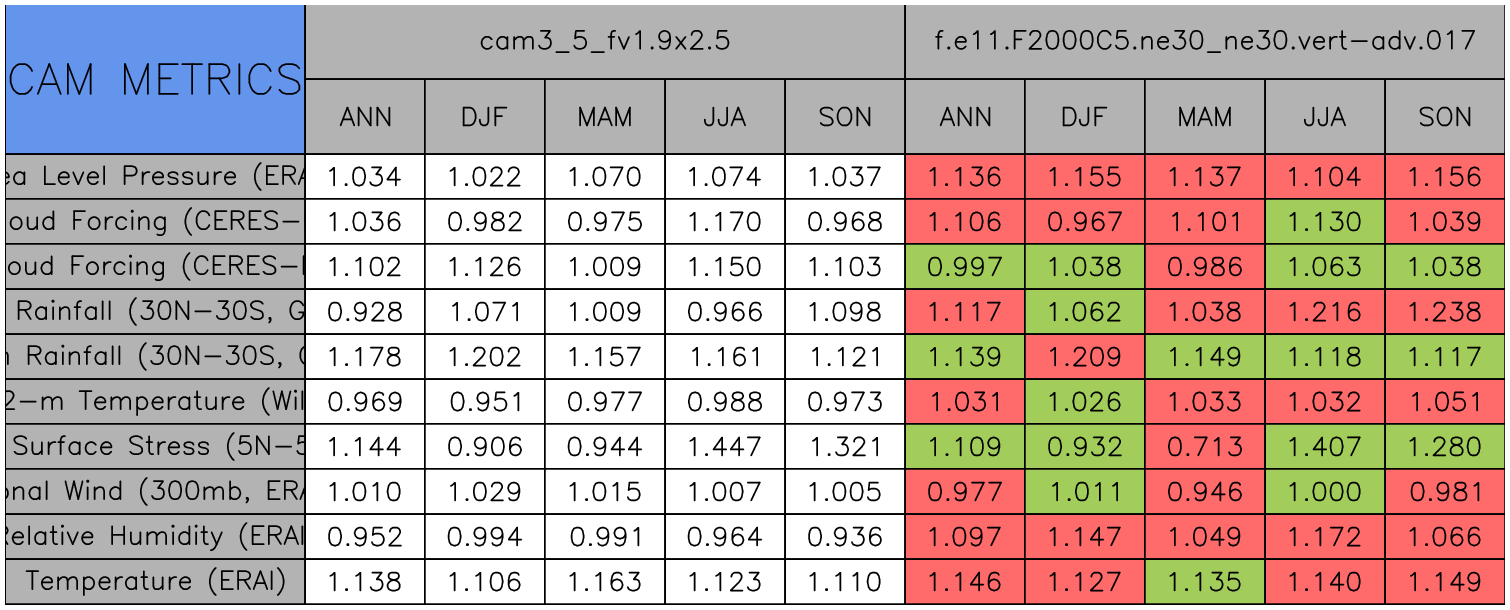Select the Relative Humidity (ERAI) row label
The image size is (1510, 610).
pos(154,536)
